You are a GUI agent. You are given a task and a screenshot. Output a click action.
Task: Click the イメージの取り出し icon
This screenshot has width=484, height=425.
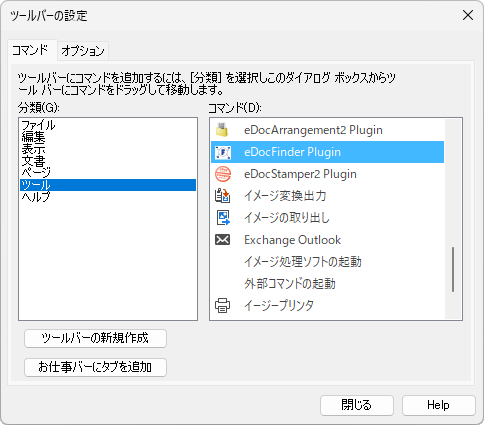pyautogui.click(x=223, y=218)
